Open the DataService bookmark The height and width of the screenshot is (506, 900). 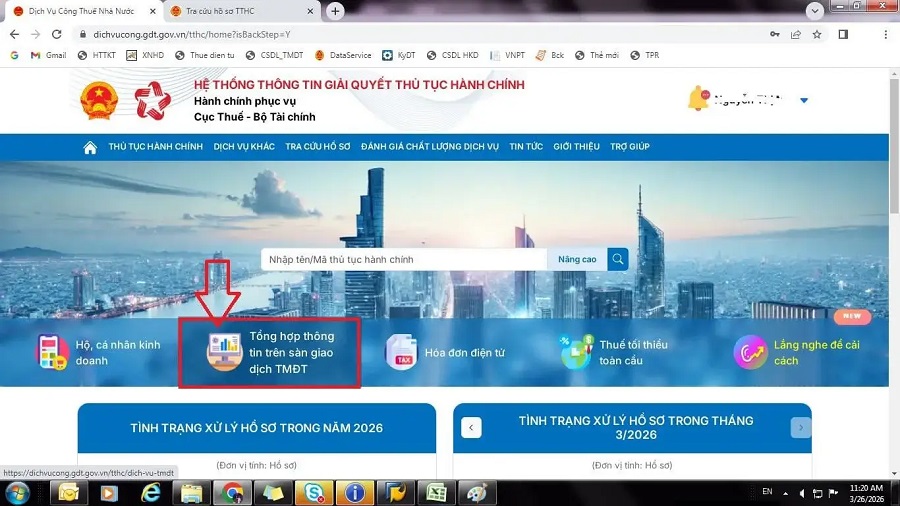point(343,55)
